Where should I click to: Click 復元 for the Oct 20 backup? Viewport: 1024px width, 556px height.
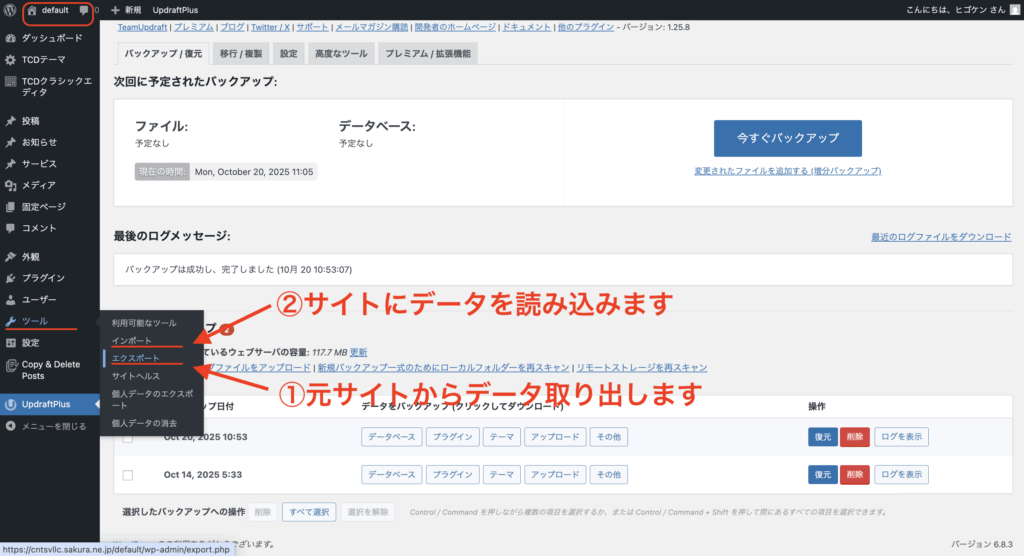822,437
